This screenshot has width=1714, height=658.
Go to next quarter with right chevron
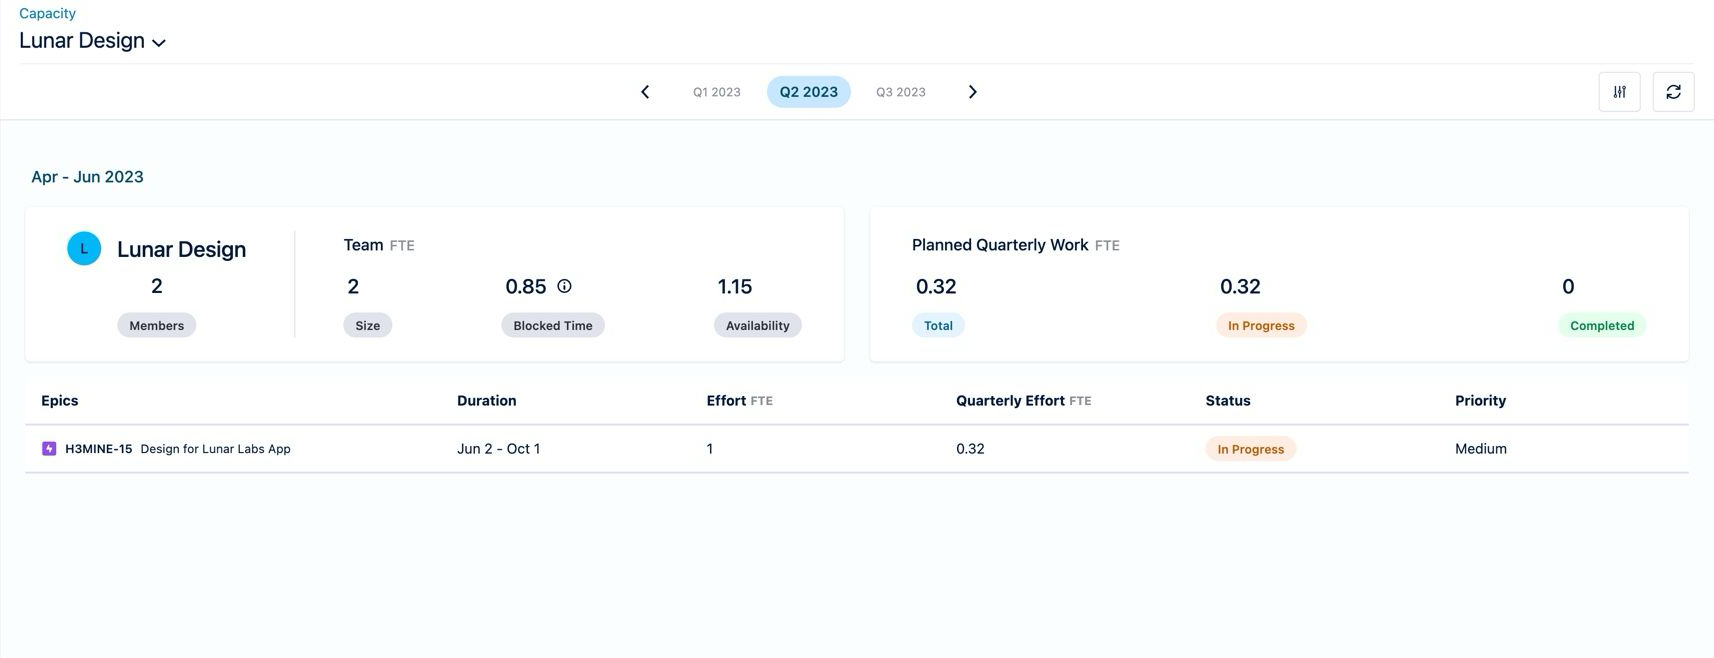tap(972, 92)
